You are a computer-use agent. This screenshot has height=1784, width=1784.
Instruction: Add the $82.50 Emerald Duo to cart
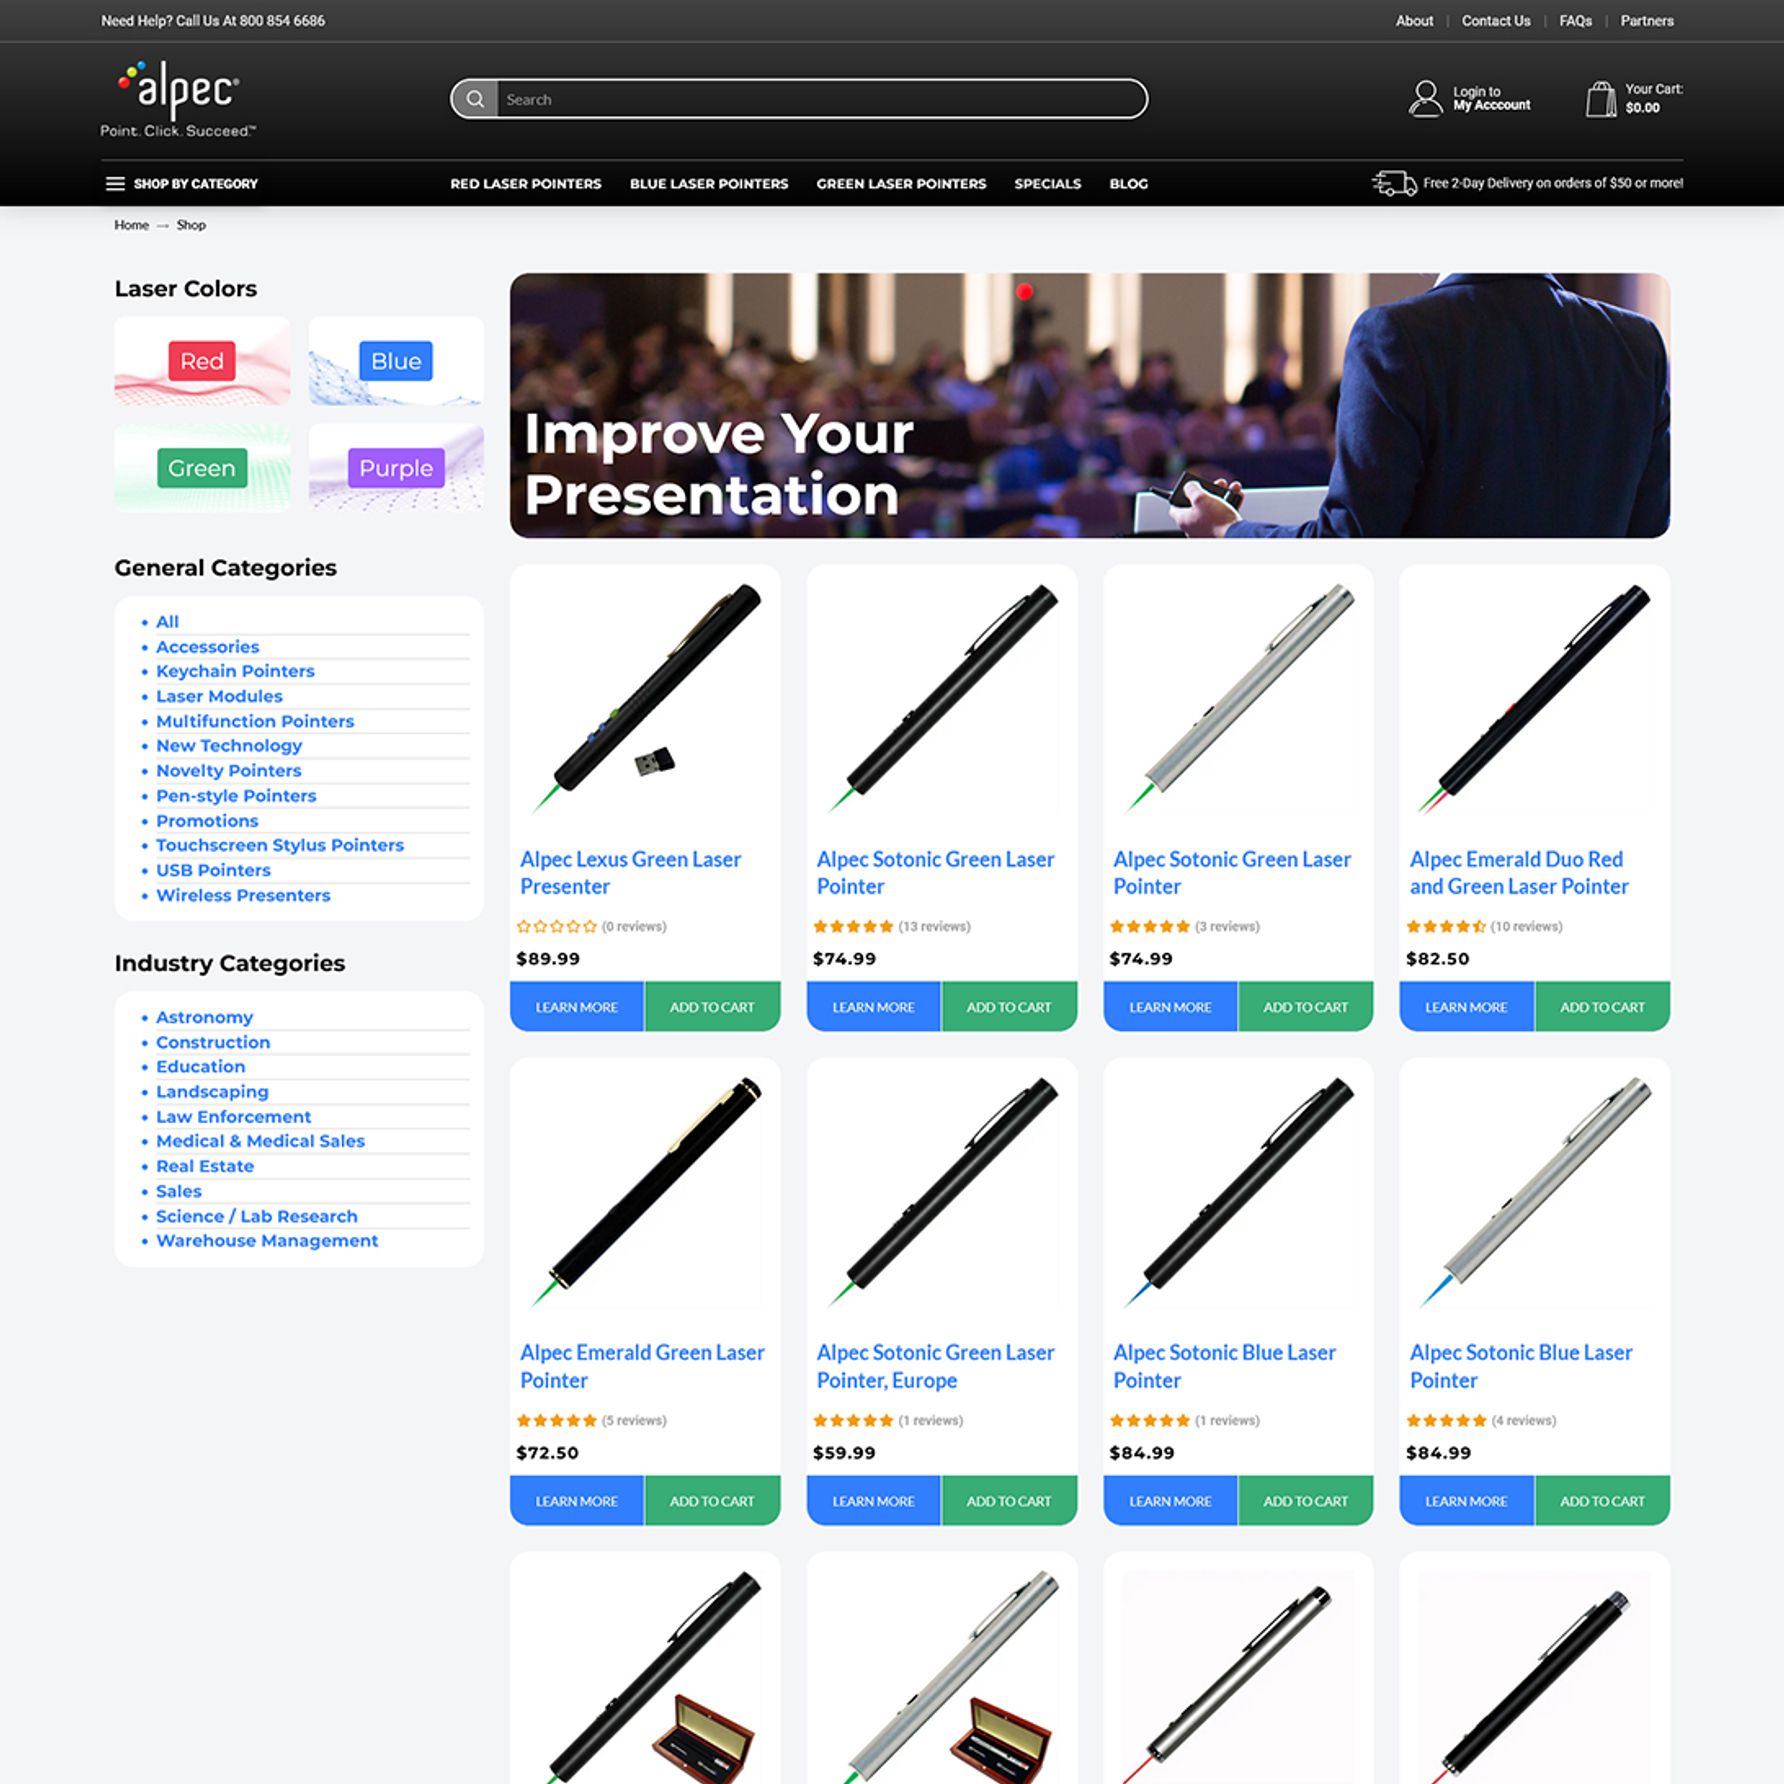tap(1603, 1007)
